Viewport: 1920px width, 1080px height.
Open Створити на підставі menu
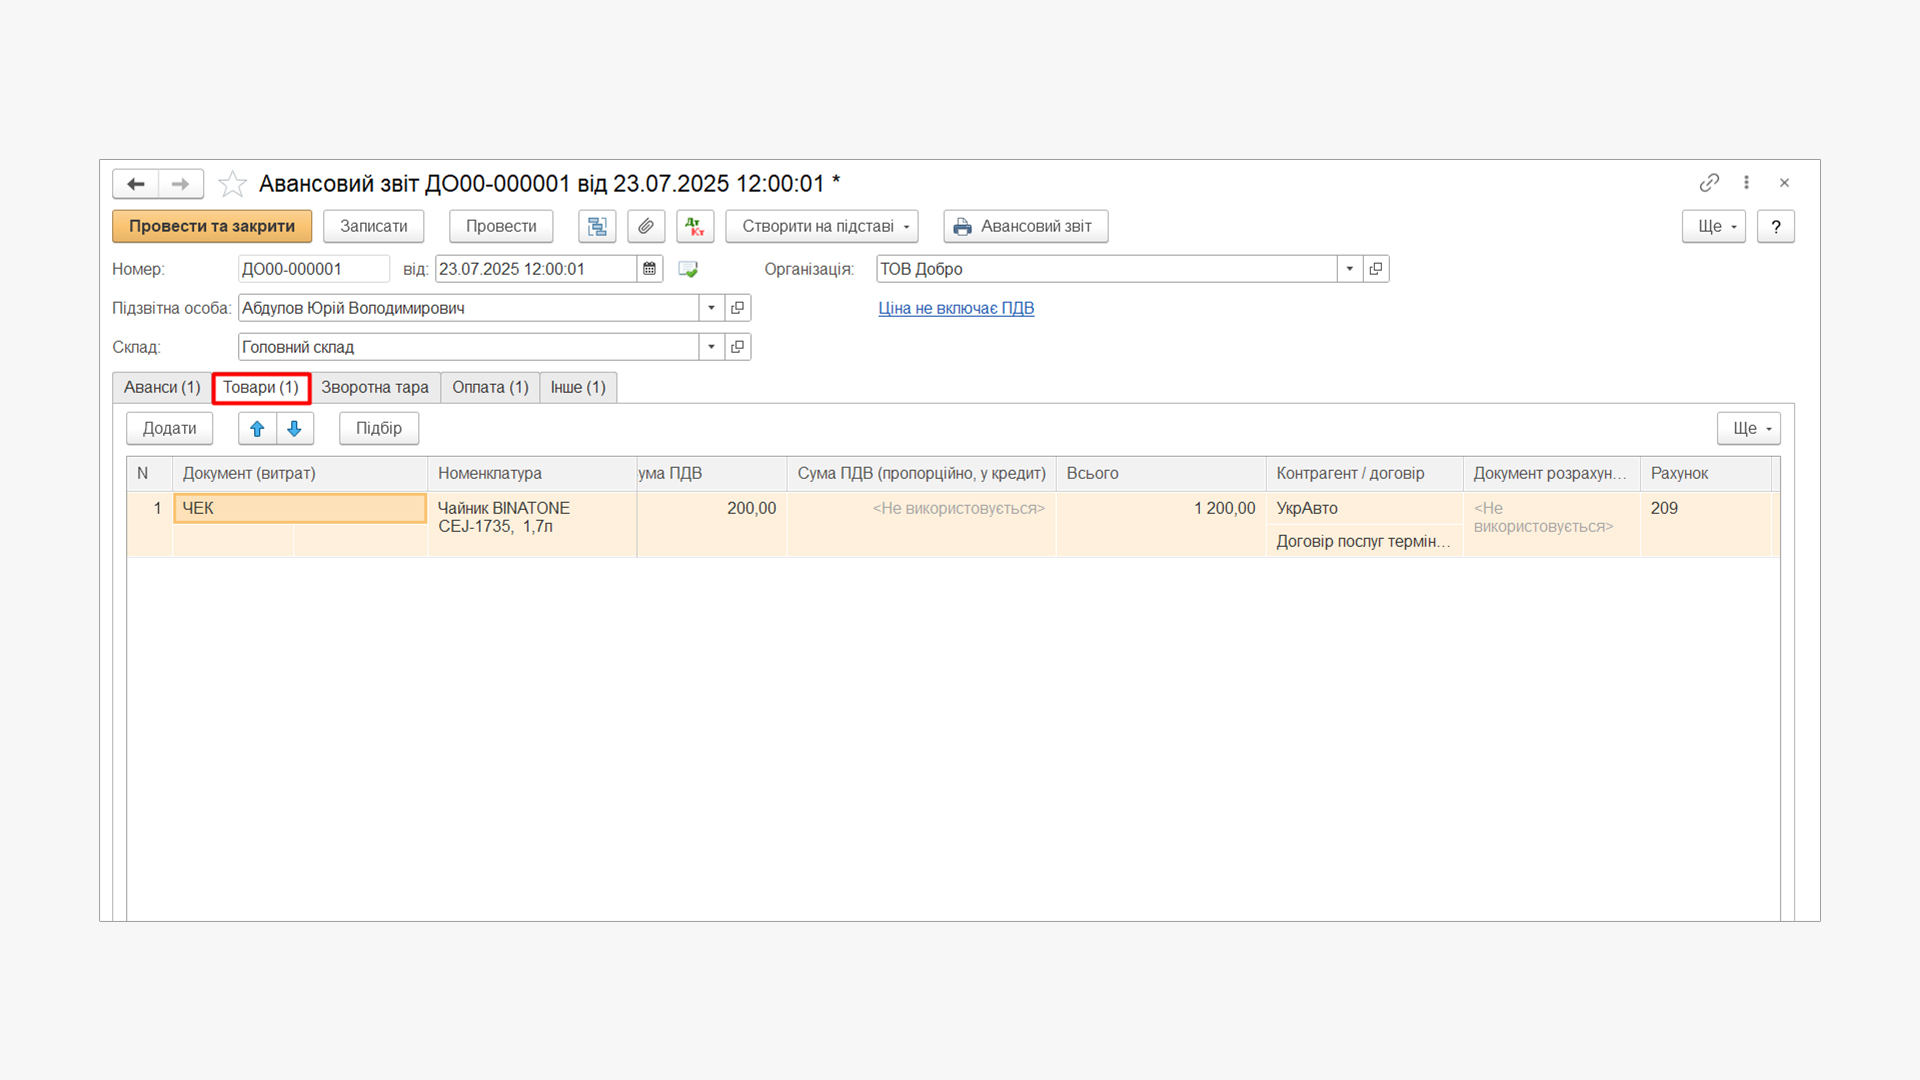pyautogui.click(x=822, y=226)
